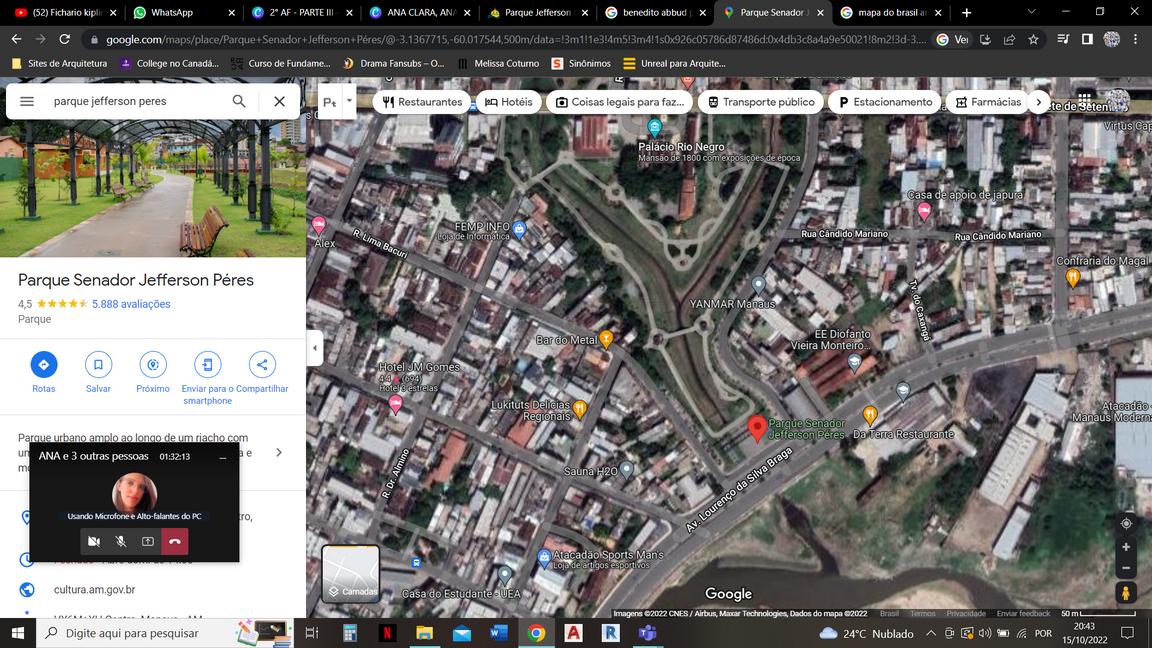Toggle microphone mute in call window
Screen dimensions: 1152x648
121,541
